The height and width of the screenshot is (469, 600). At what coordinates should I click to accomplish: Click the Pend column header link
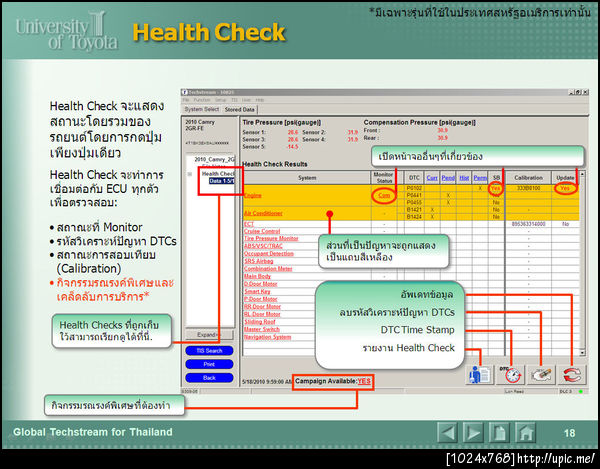tap(448, 178)
